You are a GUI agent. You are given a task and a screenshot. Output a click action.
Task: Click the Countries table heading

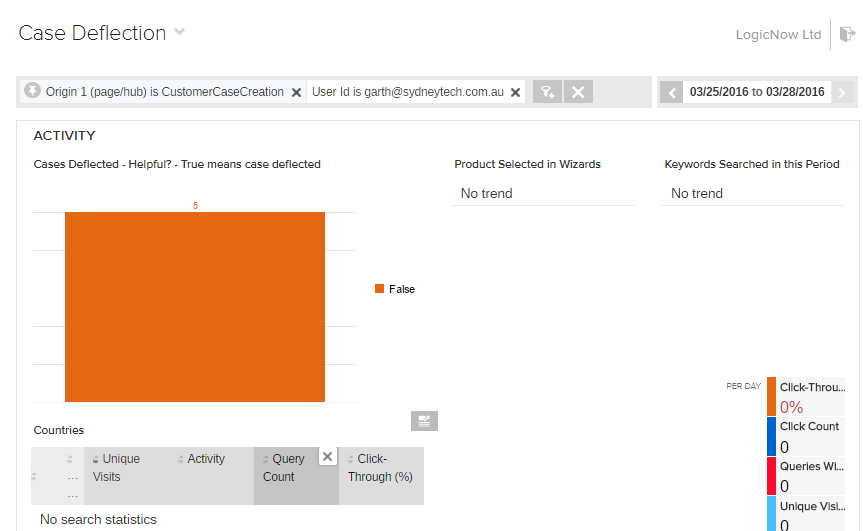coord(58,430)
